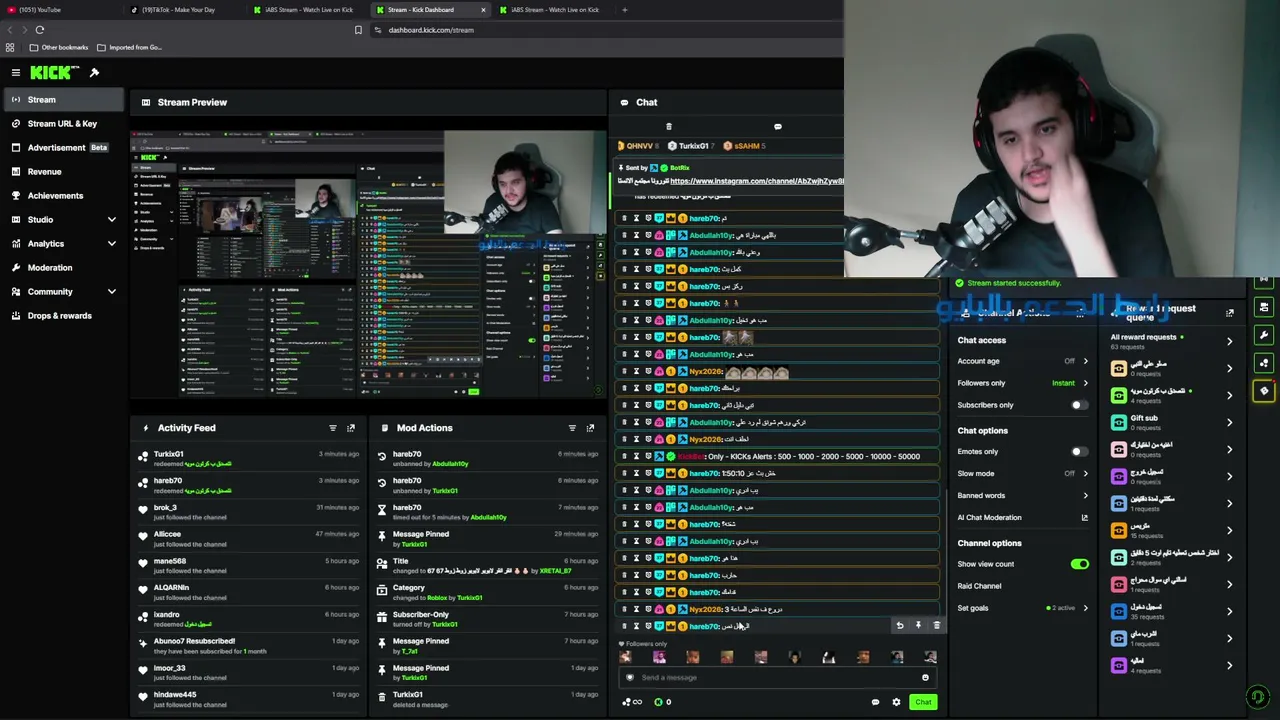Open the Imported from Google bookmarks folder

(130, 47)
